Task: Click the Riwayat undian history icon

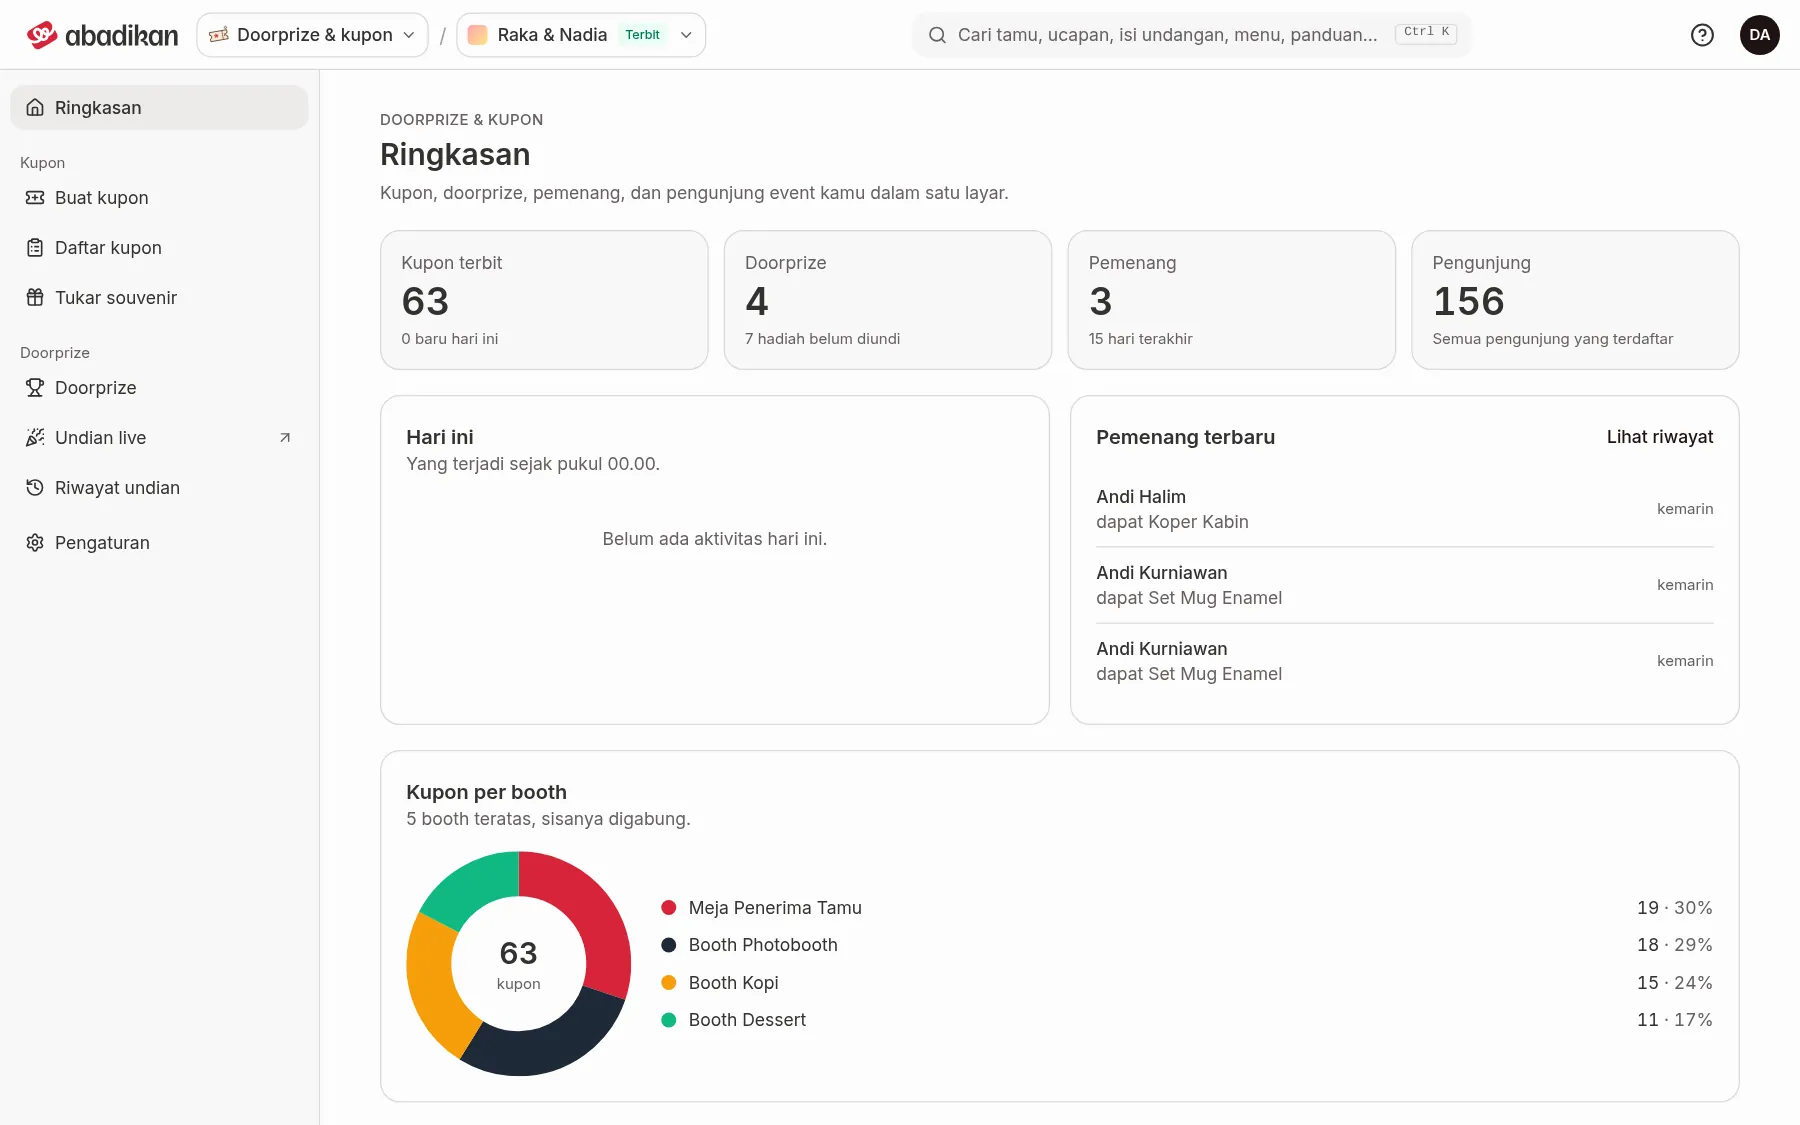Action: point(35,488)
